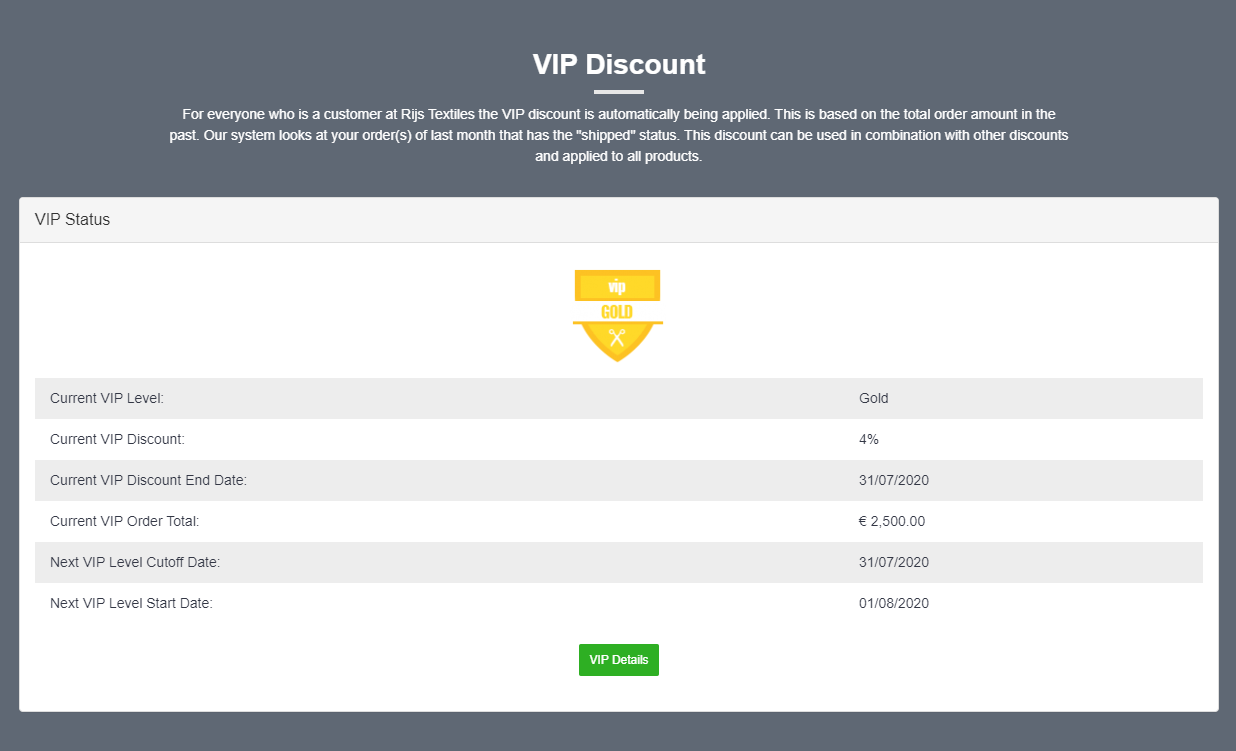1236x751 pixels.
Task: Click the VIP Discount page title
Action: click(x=619, y=64)
